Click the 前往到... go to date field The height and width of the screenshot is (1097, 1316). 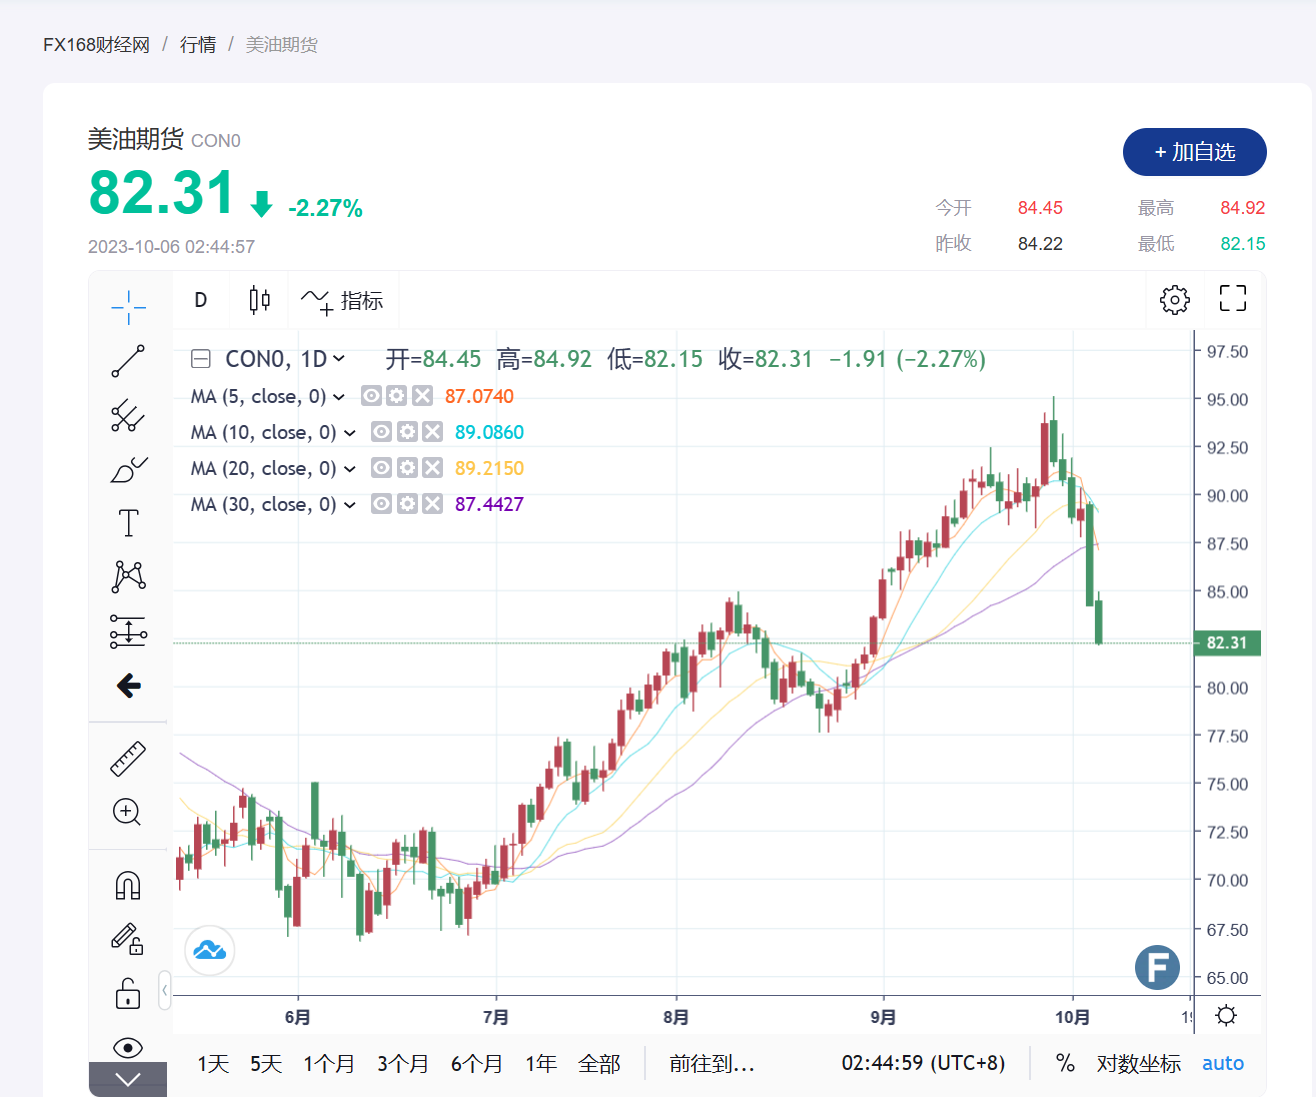[x=711, y=1063]
